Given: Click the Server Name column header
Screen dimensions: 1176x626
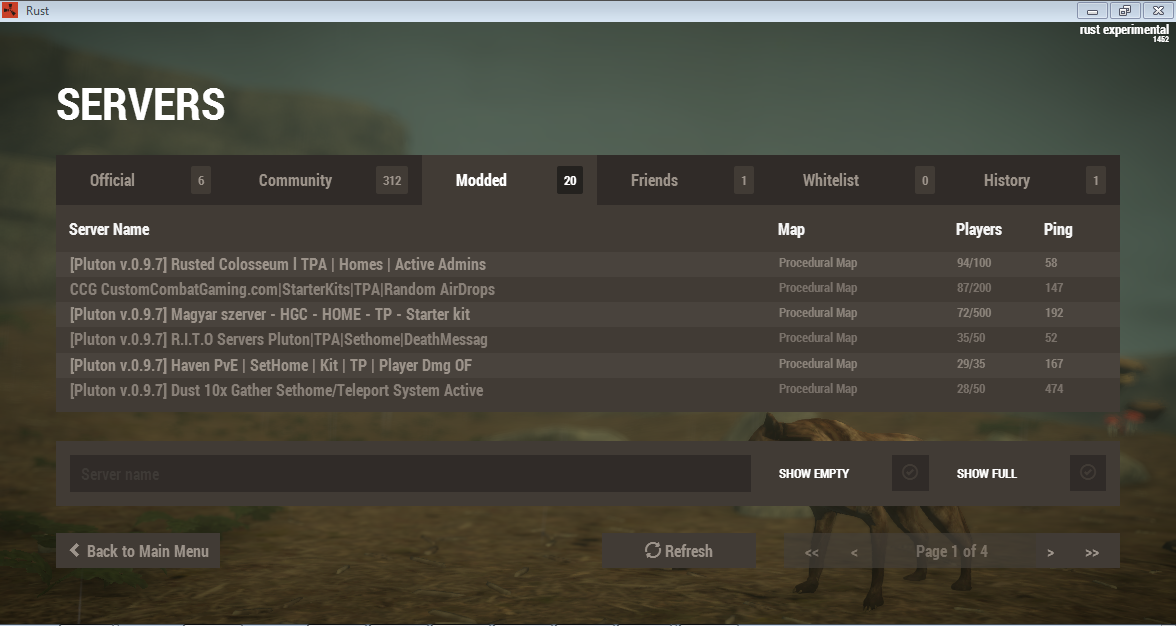Looking at the screenshot, I should [109, 229].
